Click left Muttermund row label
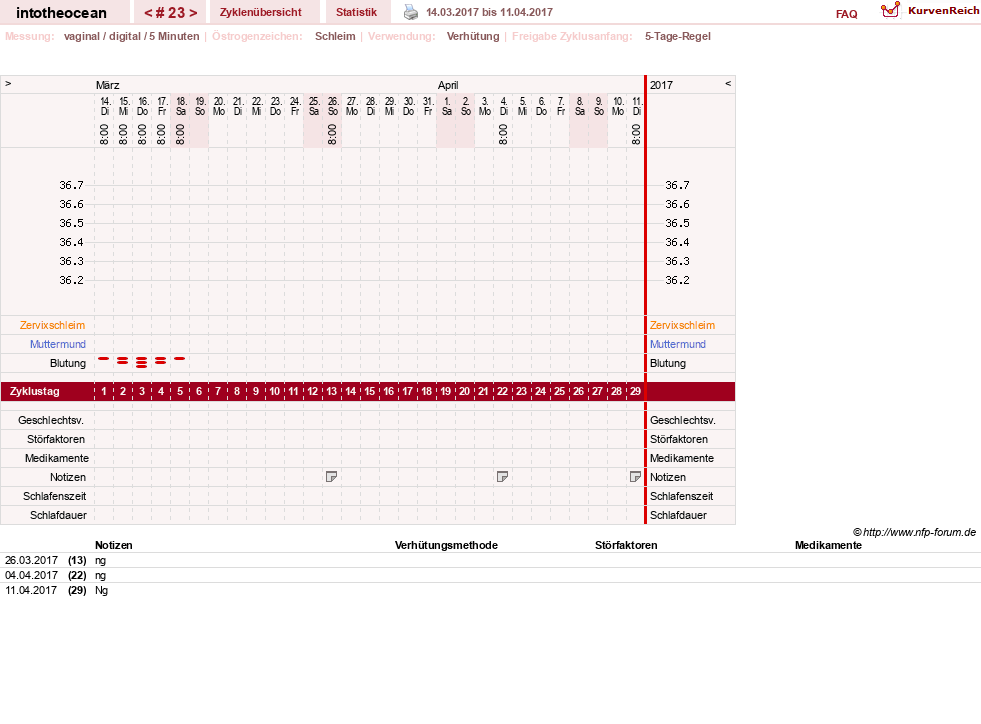The height and width of the screenshot is (724, 981). pos(58,344)
